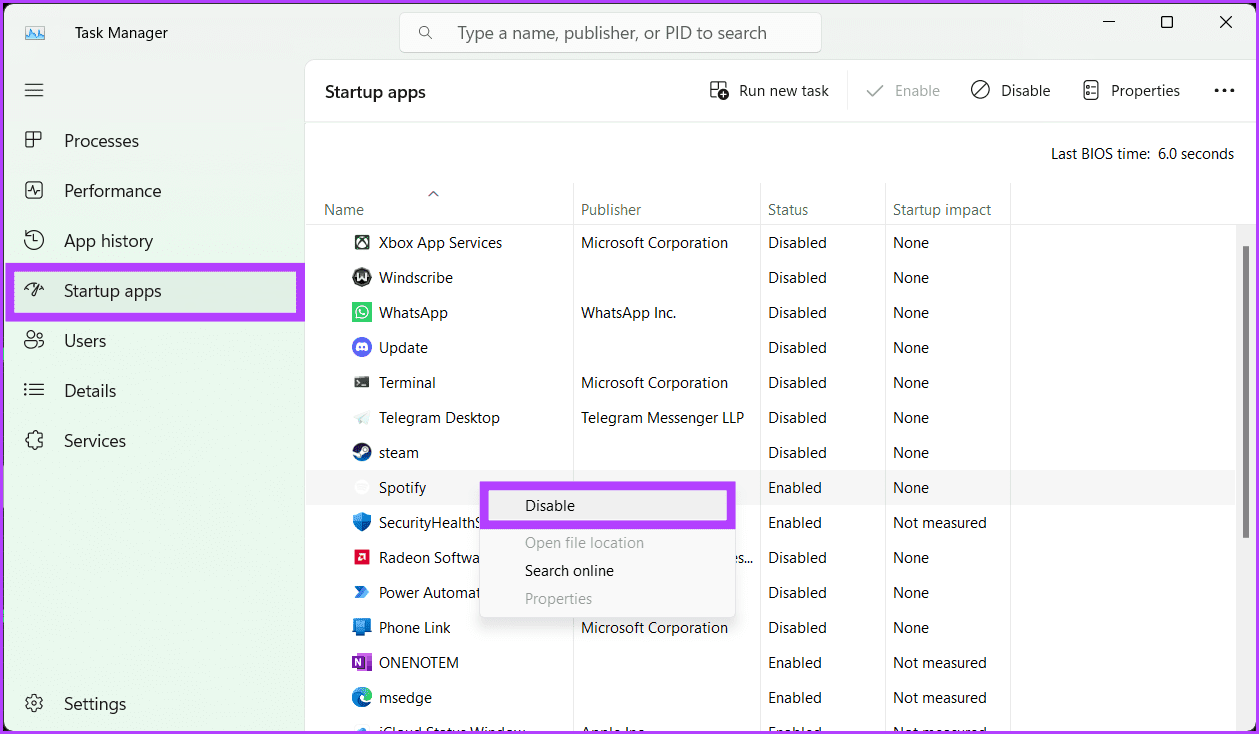Select the WhatsApp icon
Screen dimensions: 1259x734
click(x=361, y=312)
